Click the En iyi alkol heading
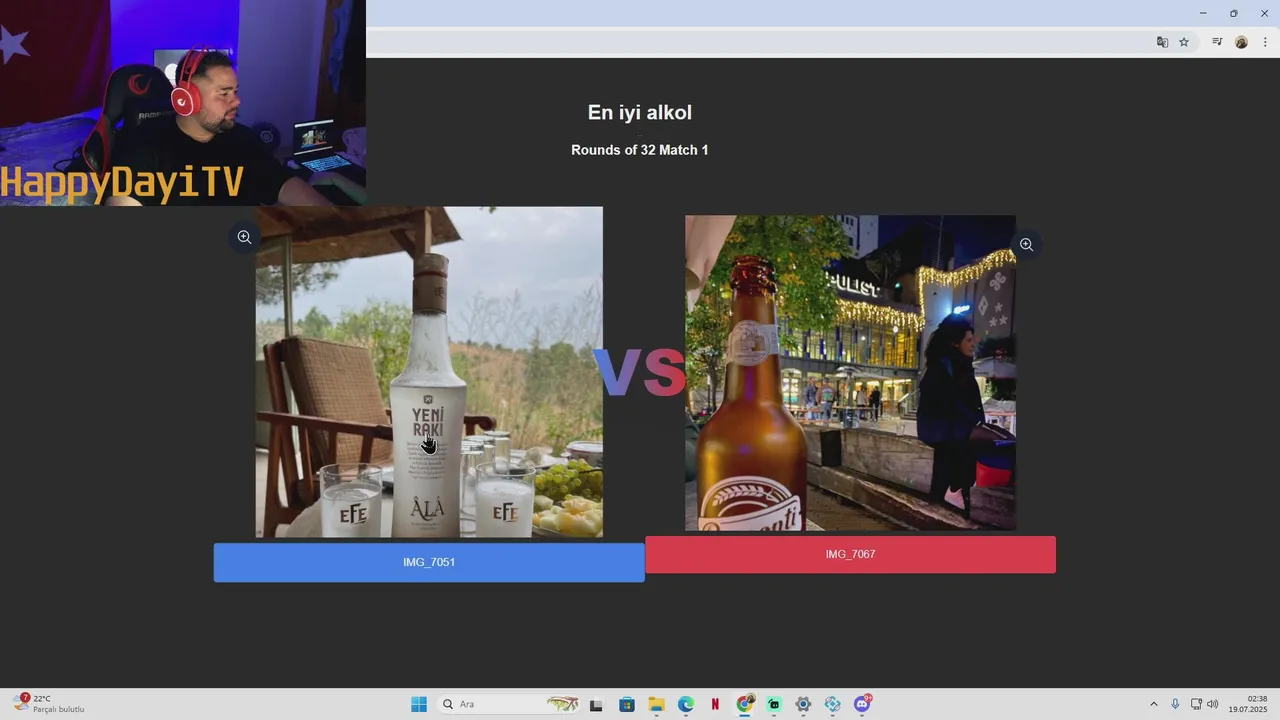 tap(640, 113)
